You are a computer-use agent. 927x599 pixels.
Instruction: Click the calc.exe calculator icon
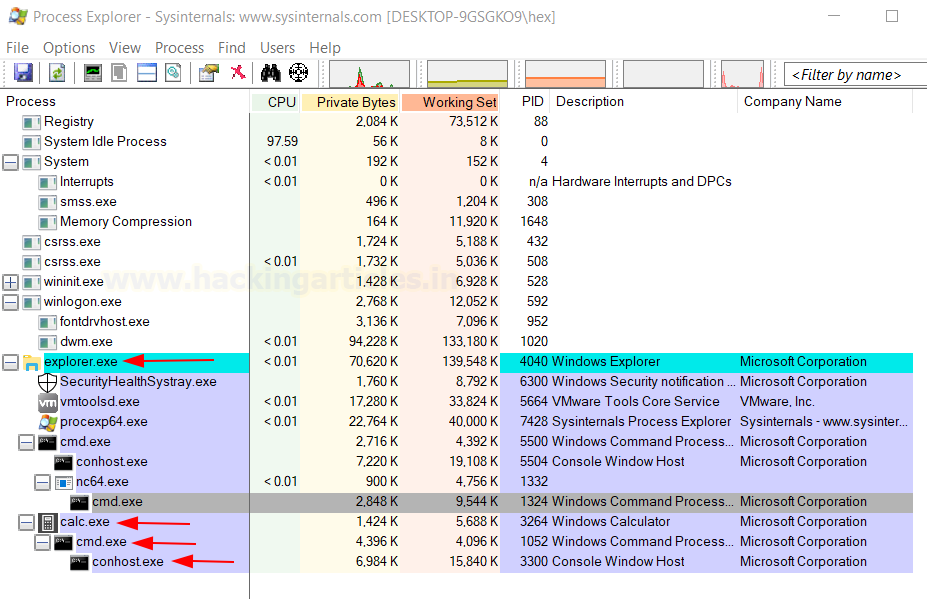tap(47, 522)
